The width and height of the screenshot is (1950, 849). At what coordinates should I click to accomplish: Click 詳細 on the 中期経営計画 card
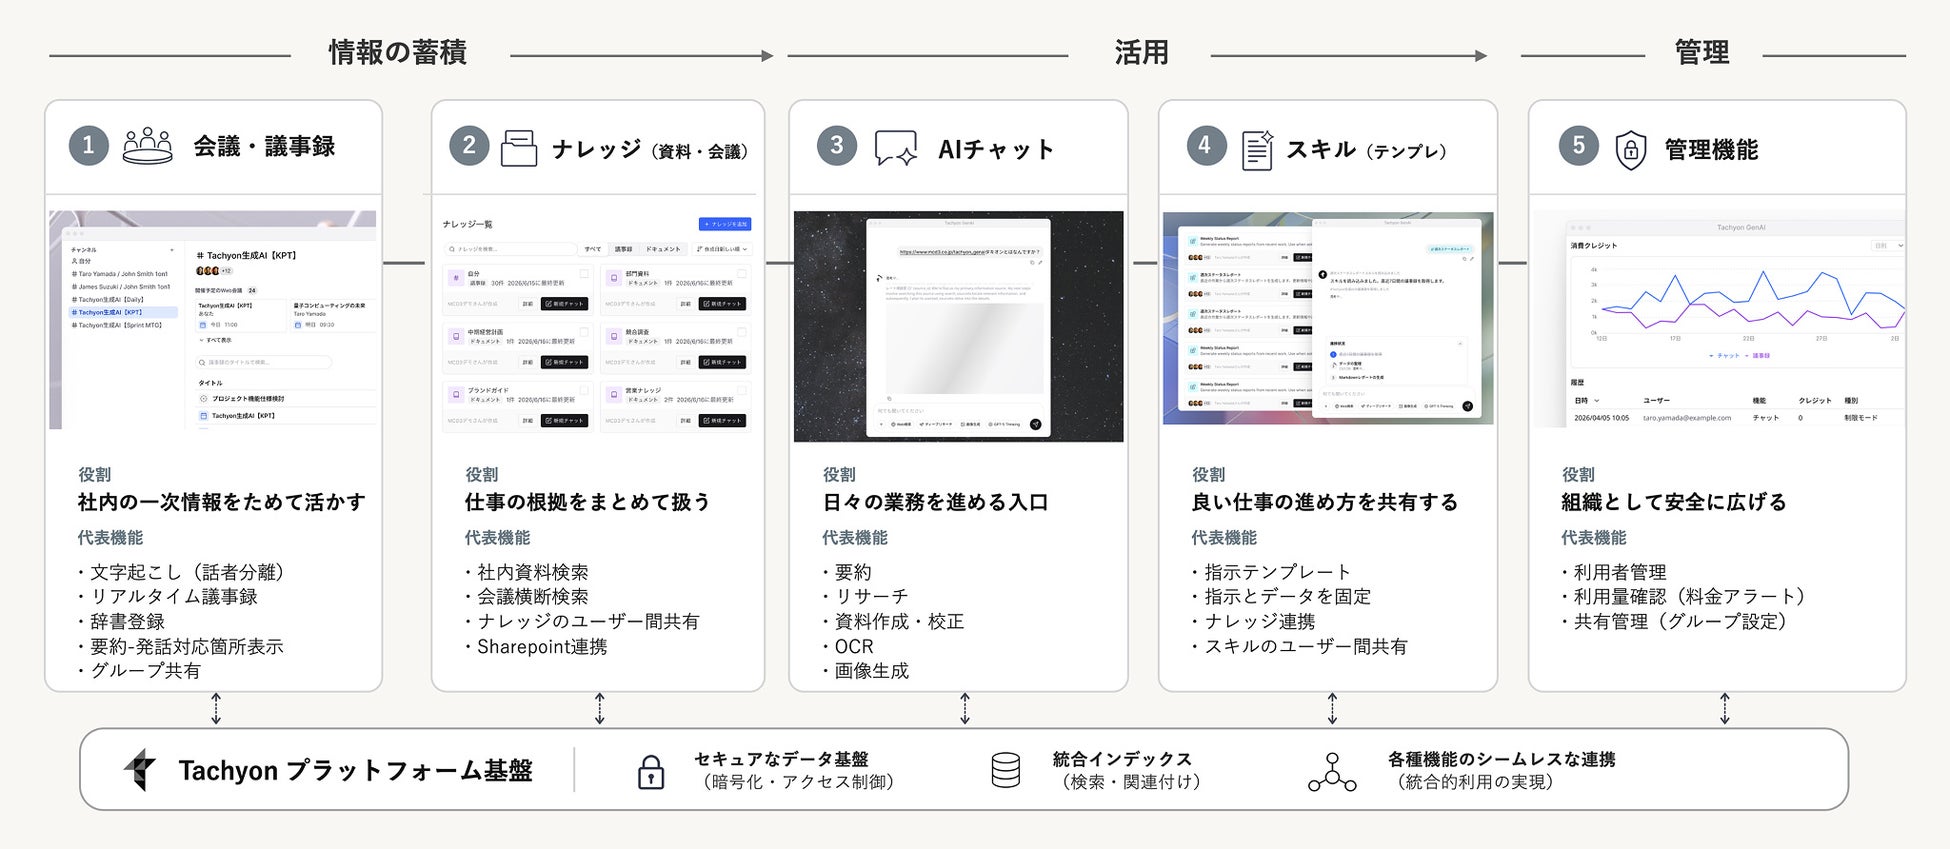(x=527, y=362)
